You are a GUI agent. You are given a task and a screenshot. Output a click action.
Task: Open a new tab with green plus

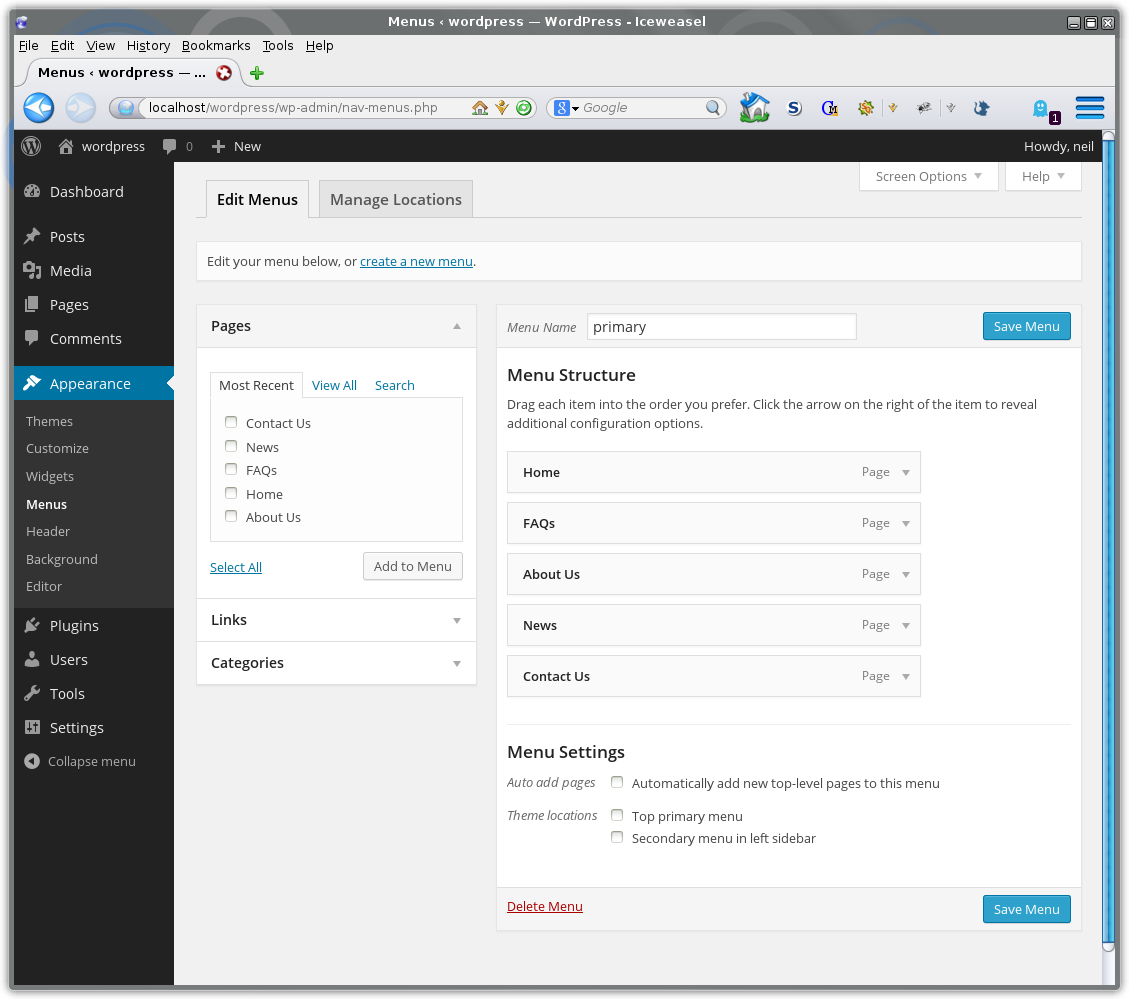coord(257,73)
